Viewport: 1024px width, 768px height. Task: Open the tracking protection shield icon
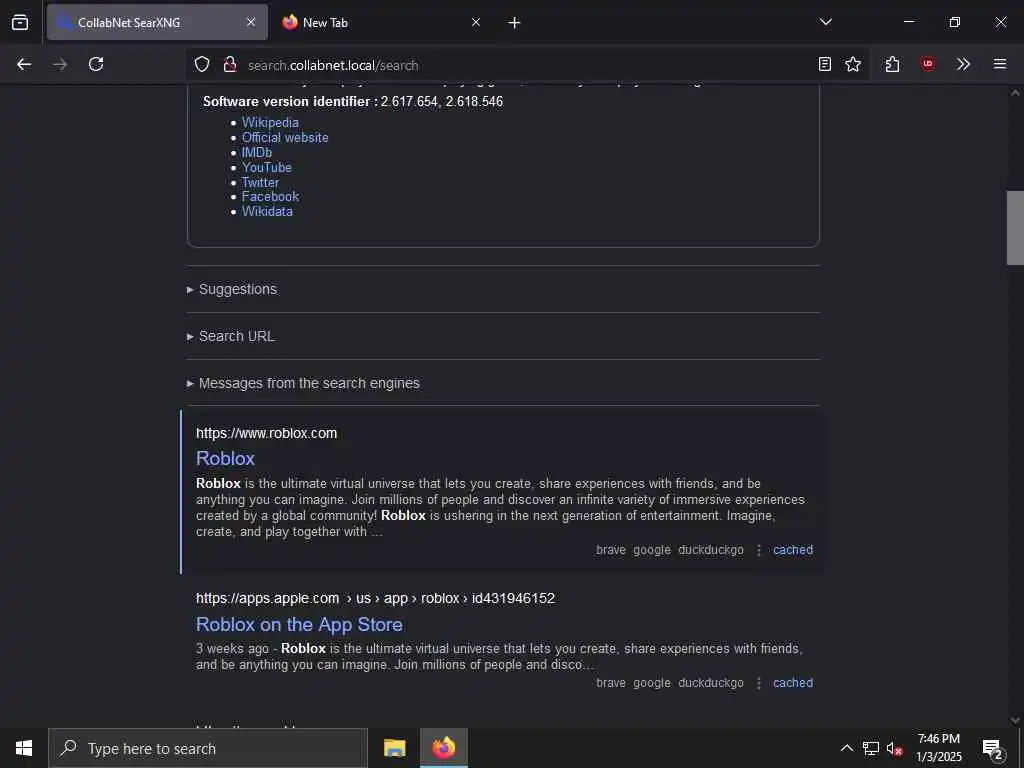click(202, 64)
